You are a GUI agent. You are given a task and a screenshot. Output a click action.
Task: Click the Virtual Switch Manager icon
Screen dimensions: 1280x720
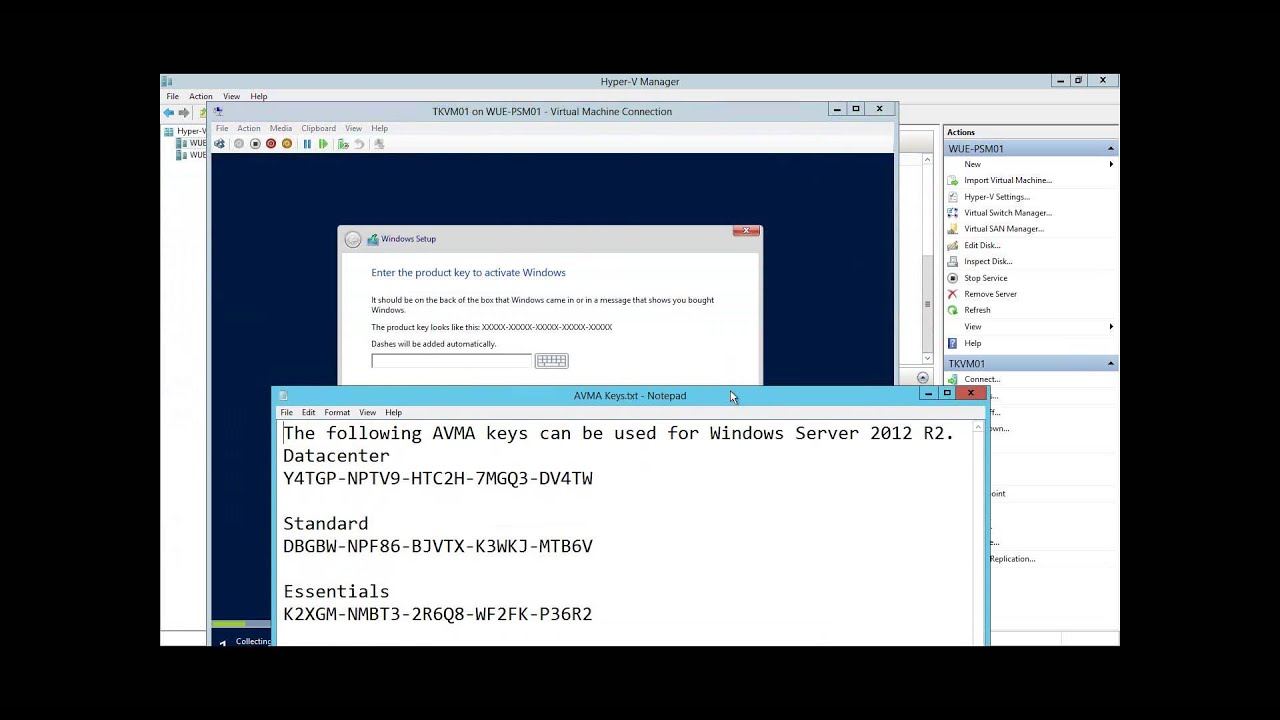(x=953, y=213)
